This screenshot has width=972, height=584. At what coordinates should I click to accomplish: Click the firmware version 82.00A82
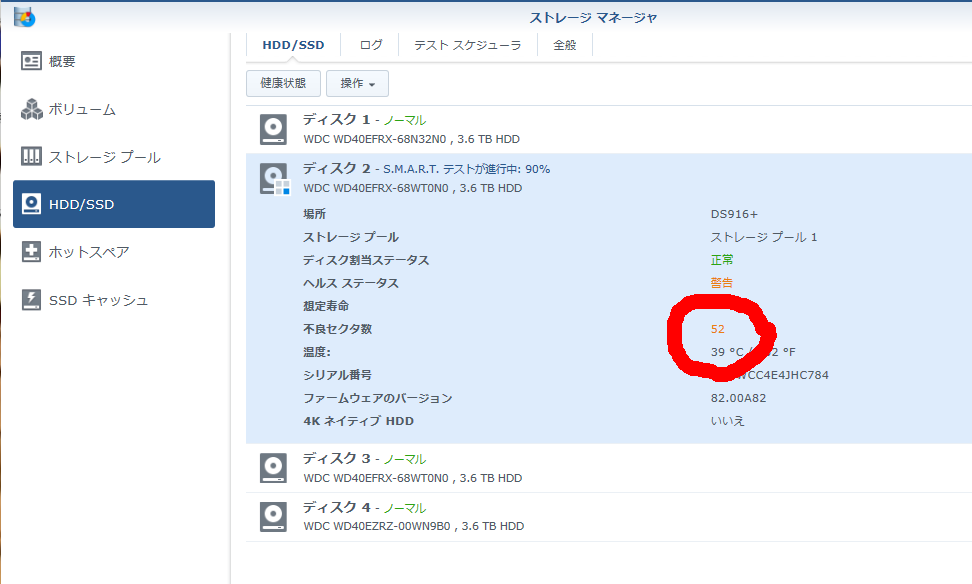click(738, 398)
